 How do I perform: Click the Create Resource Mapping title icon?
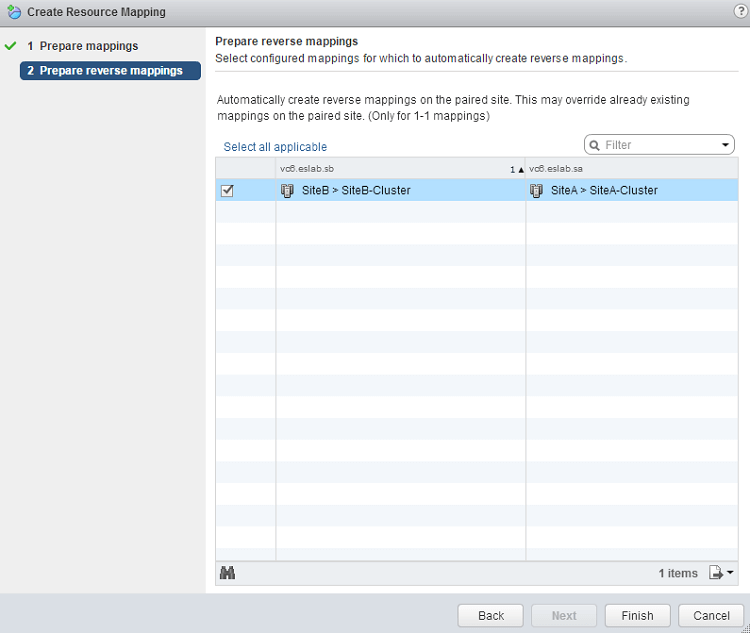point(14,12)
